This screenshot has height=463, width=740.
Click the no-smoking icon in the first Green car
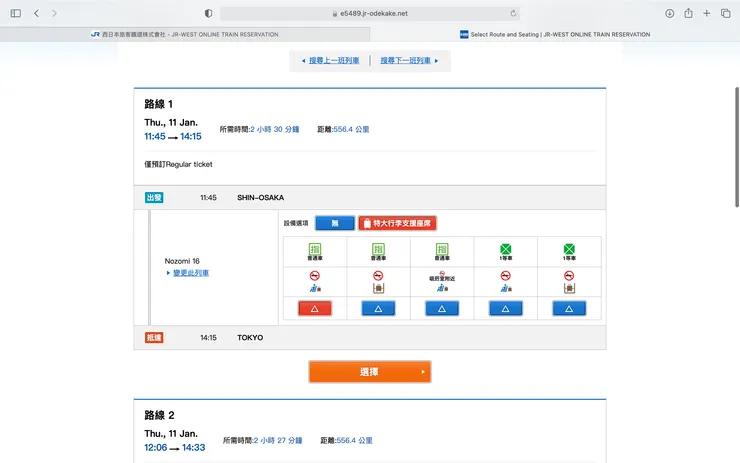[505, 276]
